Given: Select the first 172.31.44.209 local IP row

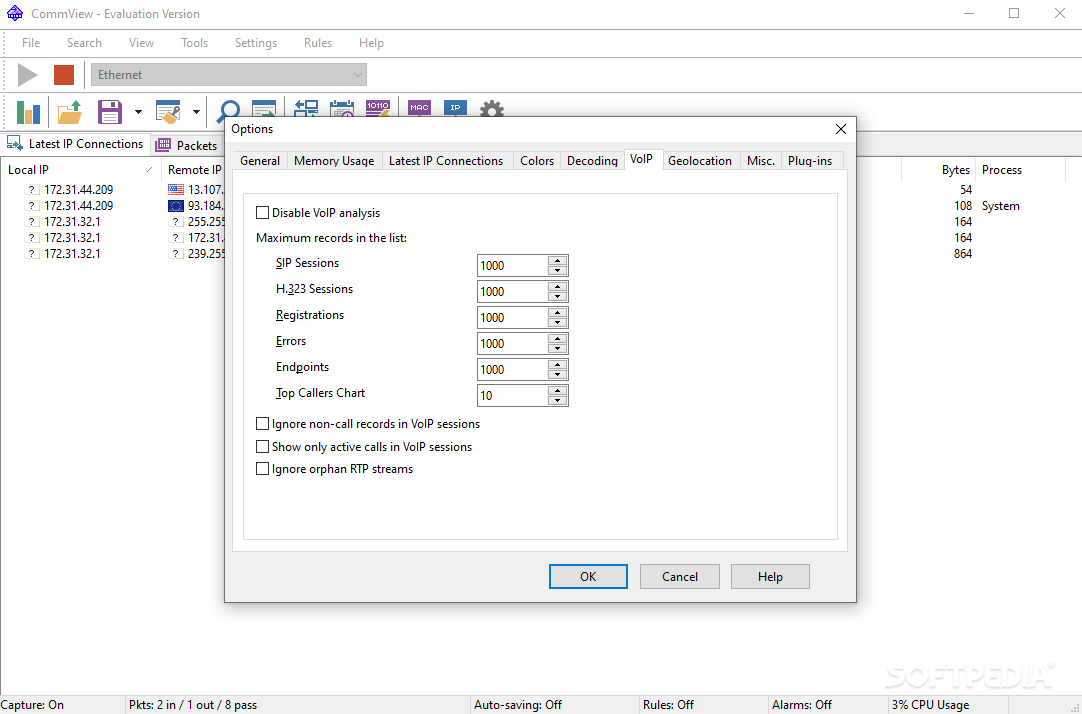Looking at the screenshot, I should (x=79, y=190).
